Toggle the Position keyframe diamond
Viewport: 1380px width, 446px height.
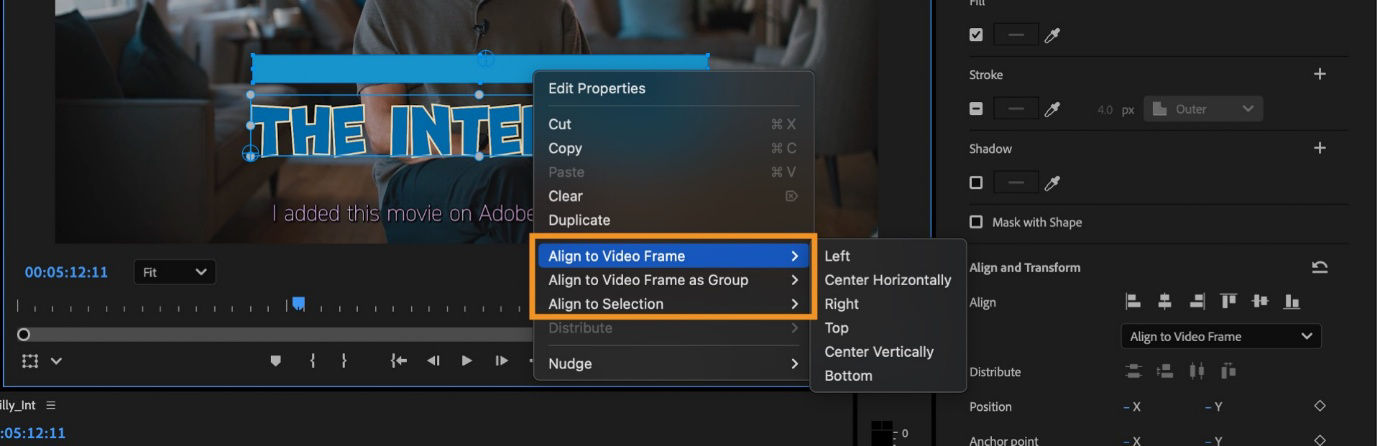pyautogui.click(x=1319, y=406)
